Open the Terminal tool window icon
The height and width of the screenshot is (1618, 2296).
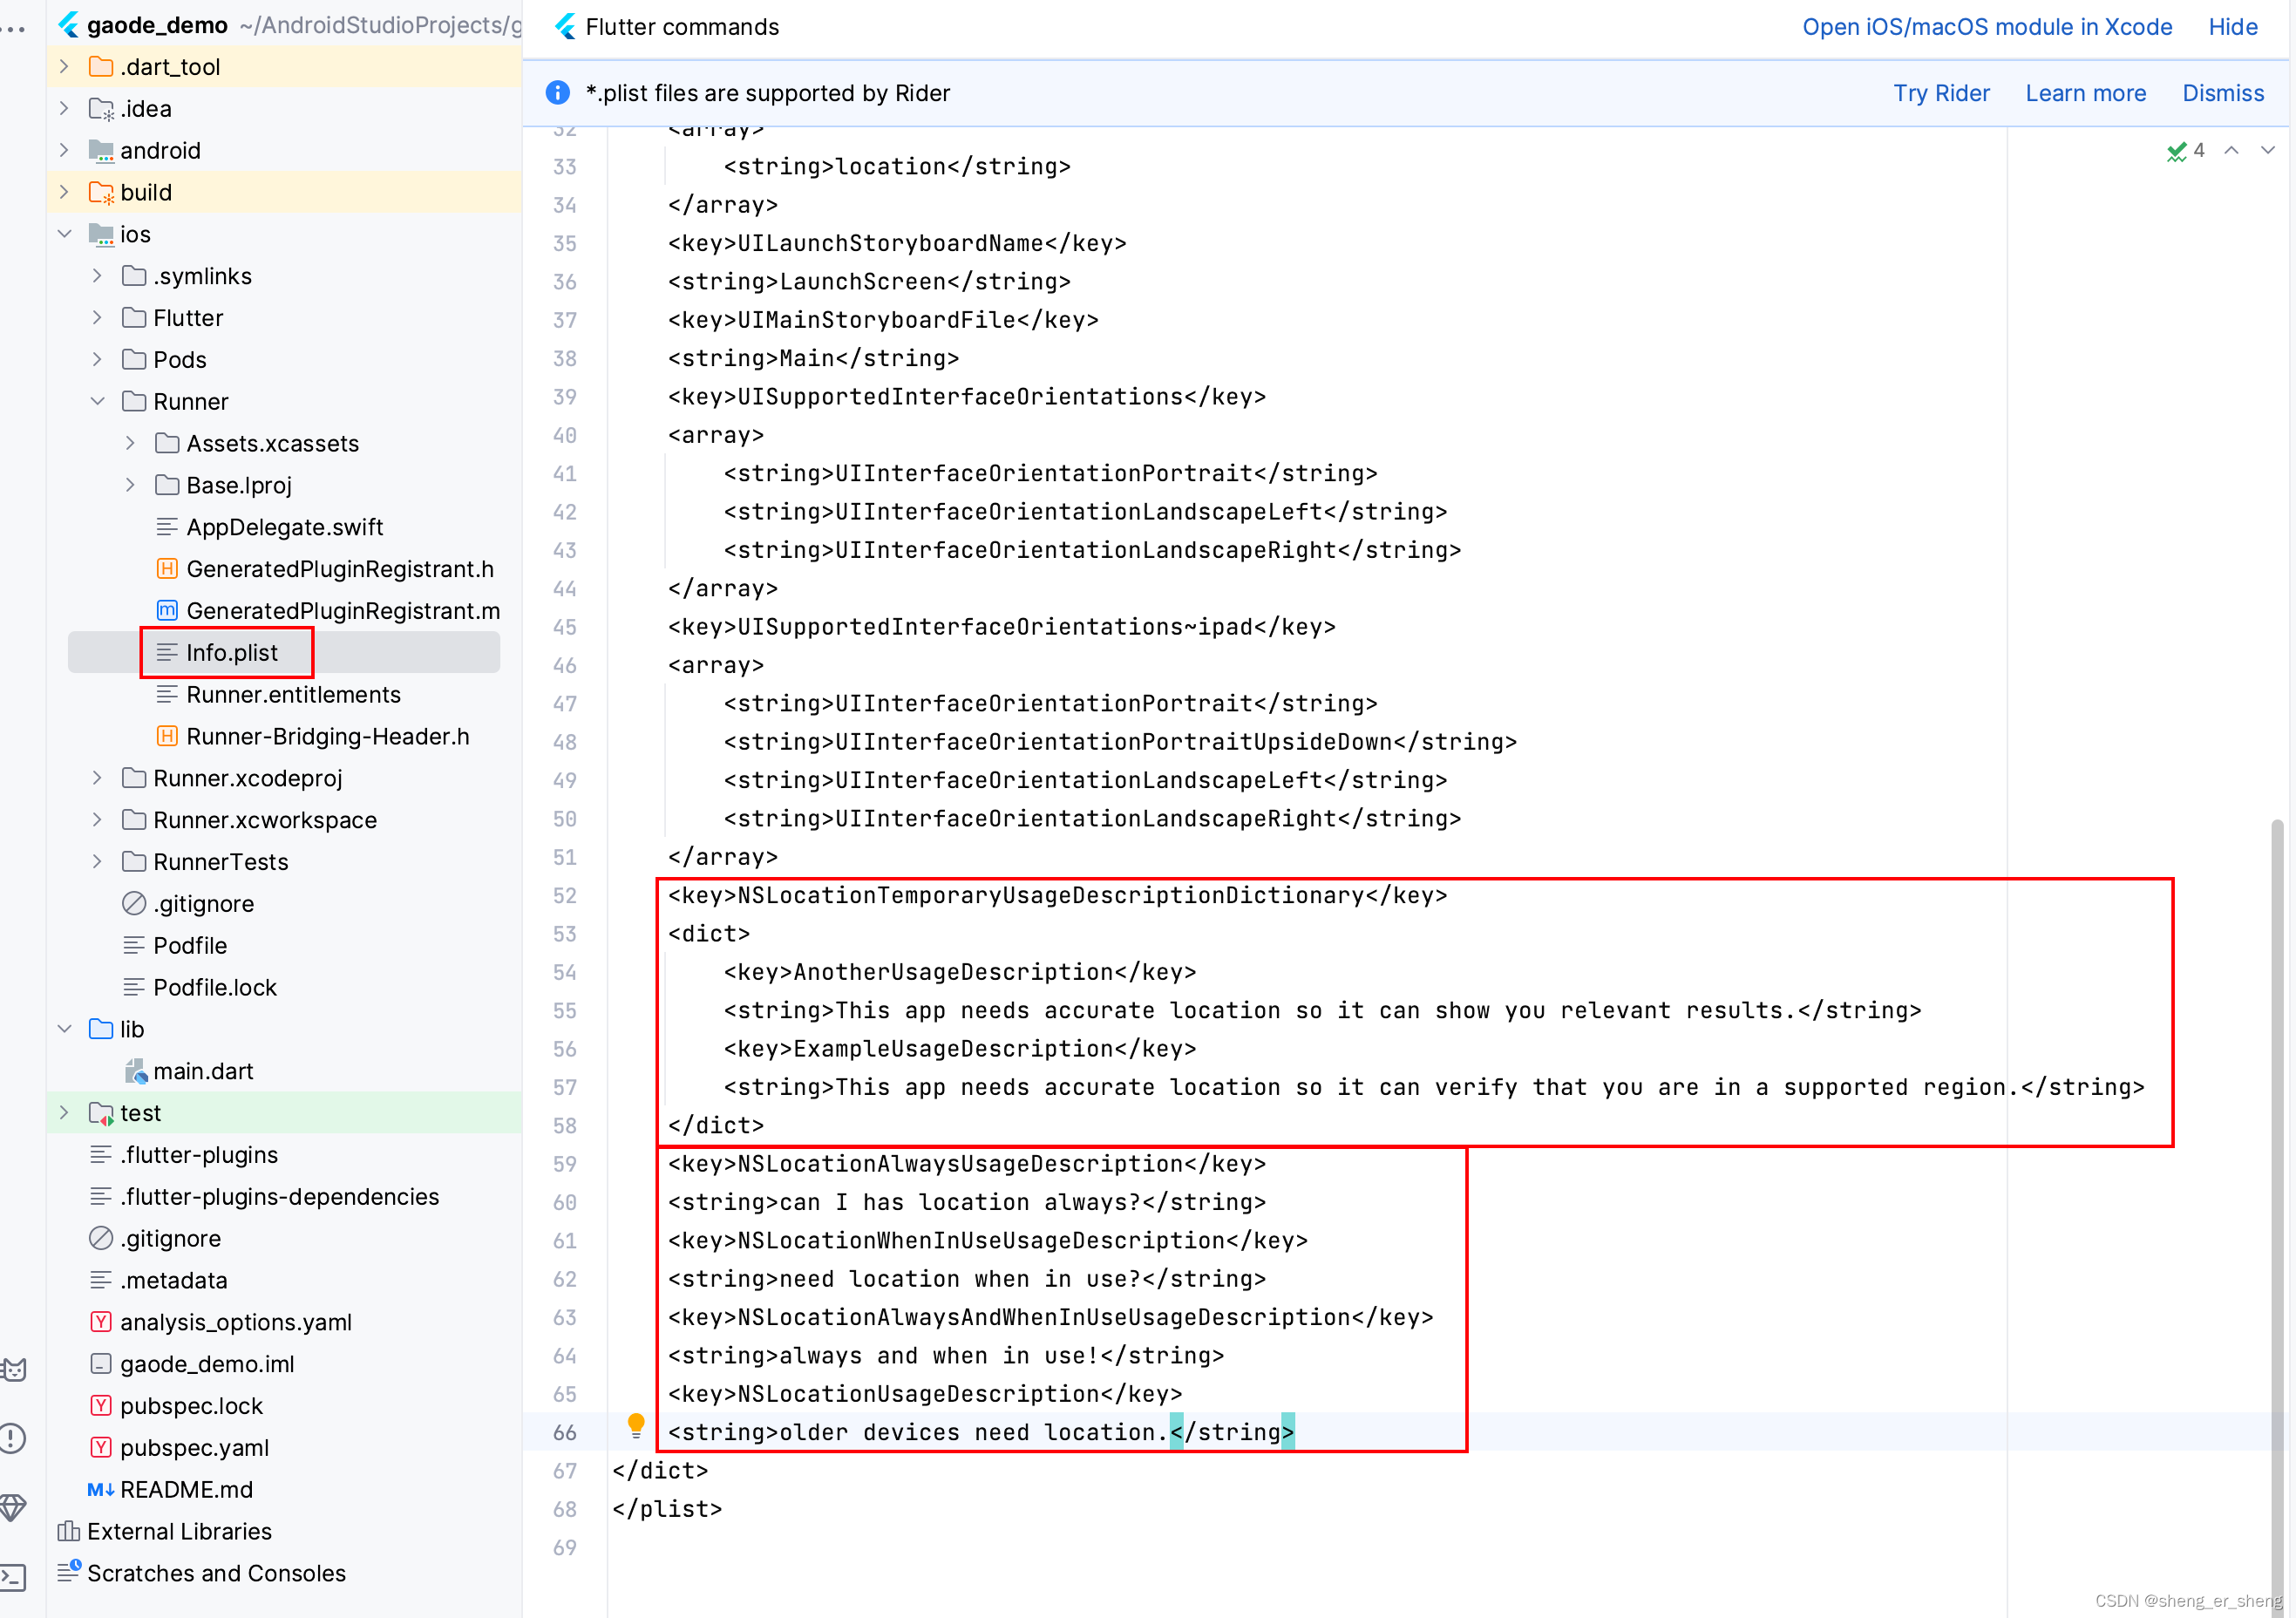pos(14,1577)
